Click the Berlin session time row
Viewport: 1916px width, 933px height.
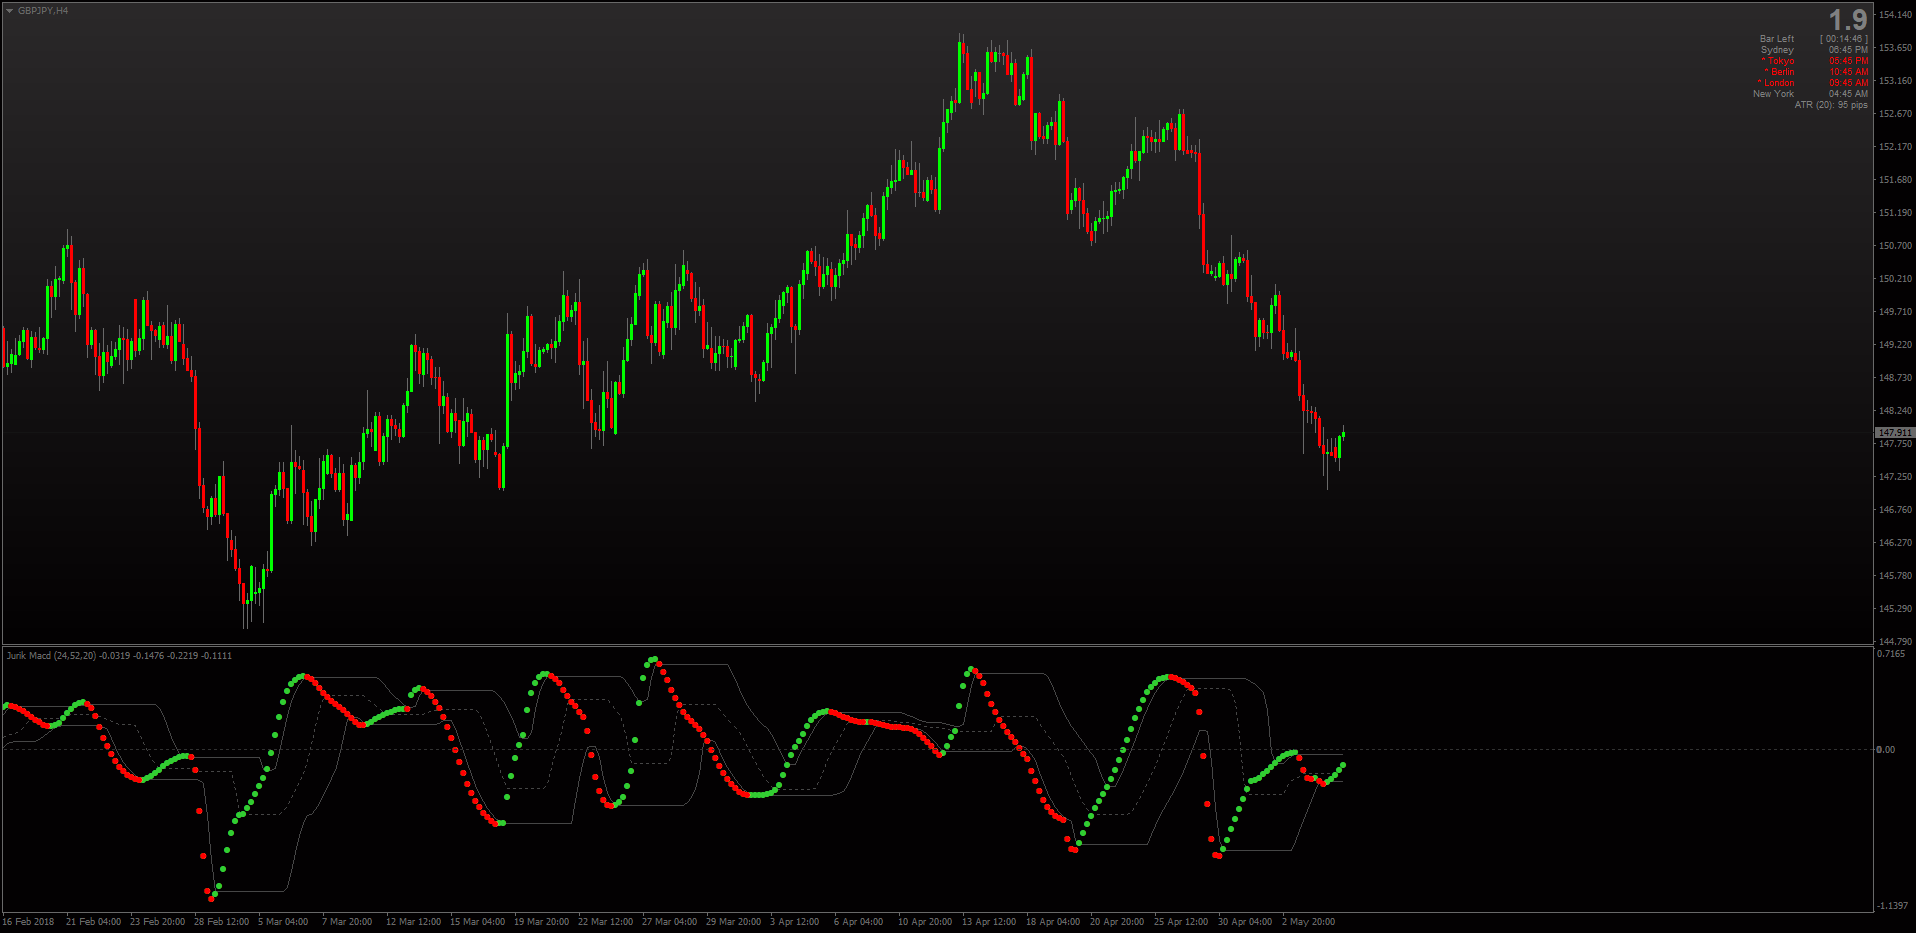pos(1816,72)
